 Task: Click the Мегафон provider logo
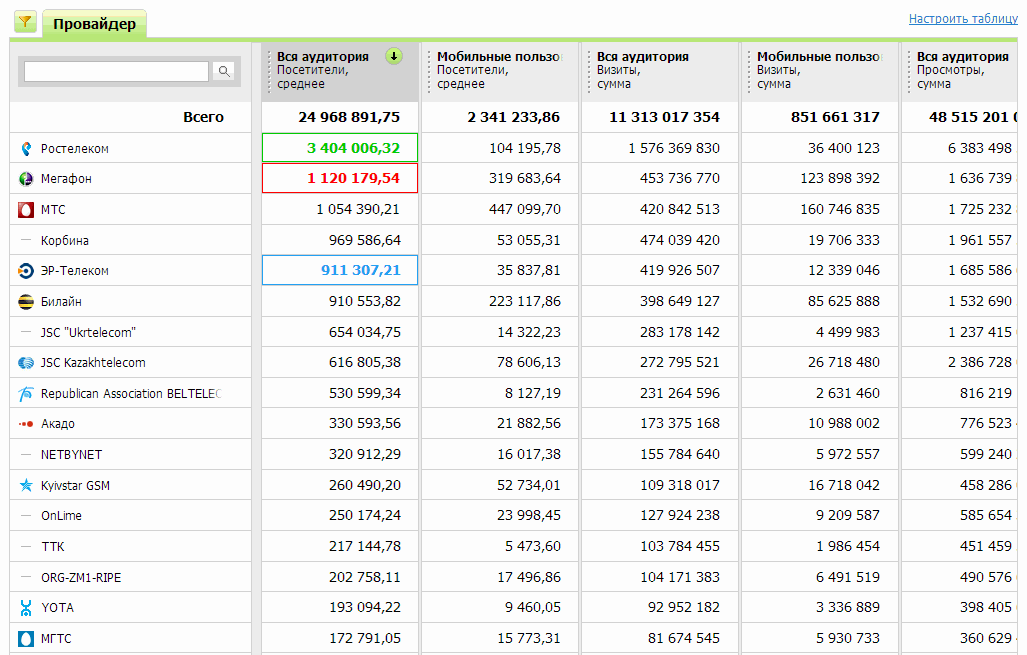pyautogui.click(x=26, y=179)
